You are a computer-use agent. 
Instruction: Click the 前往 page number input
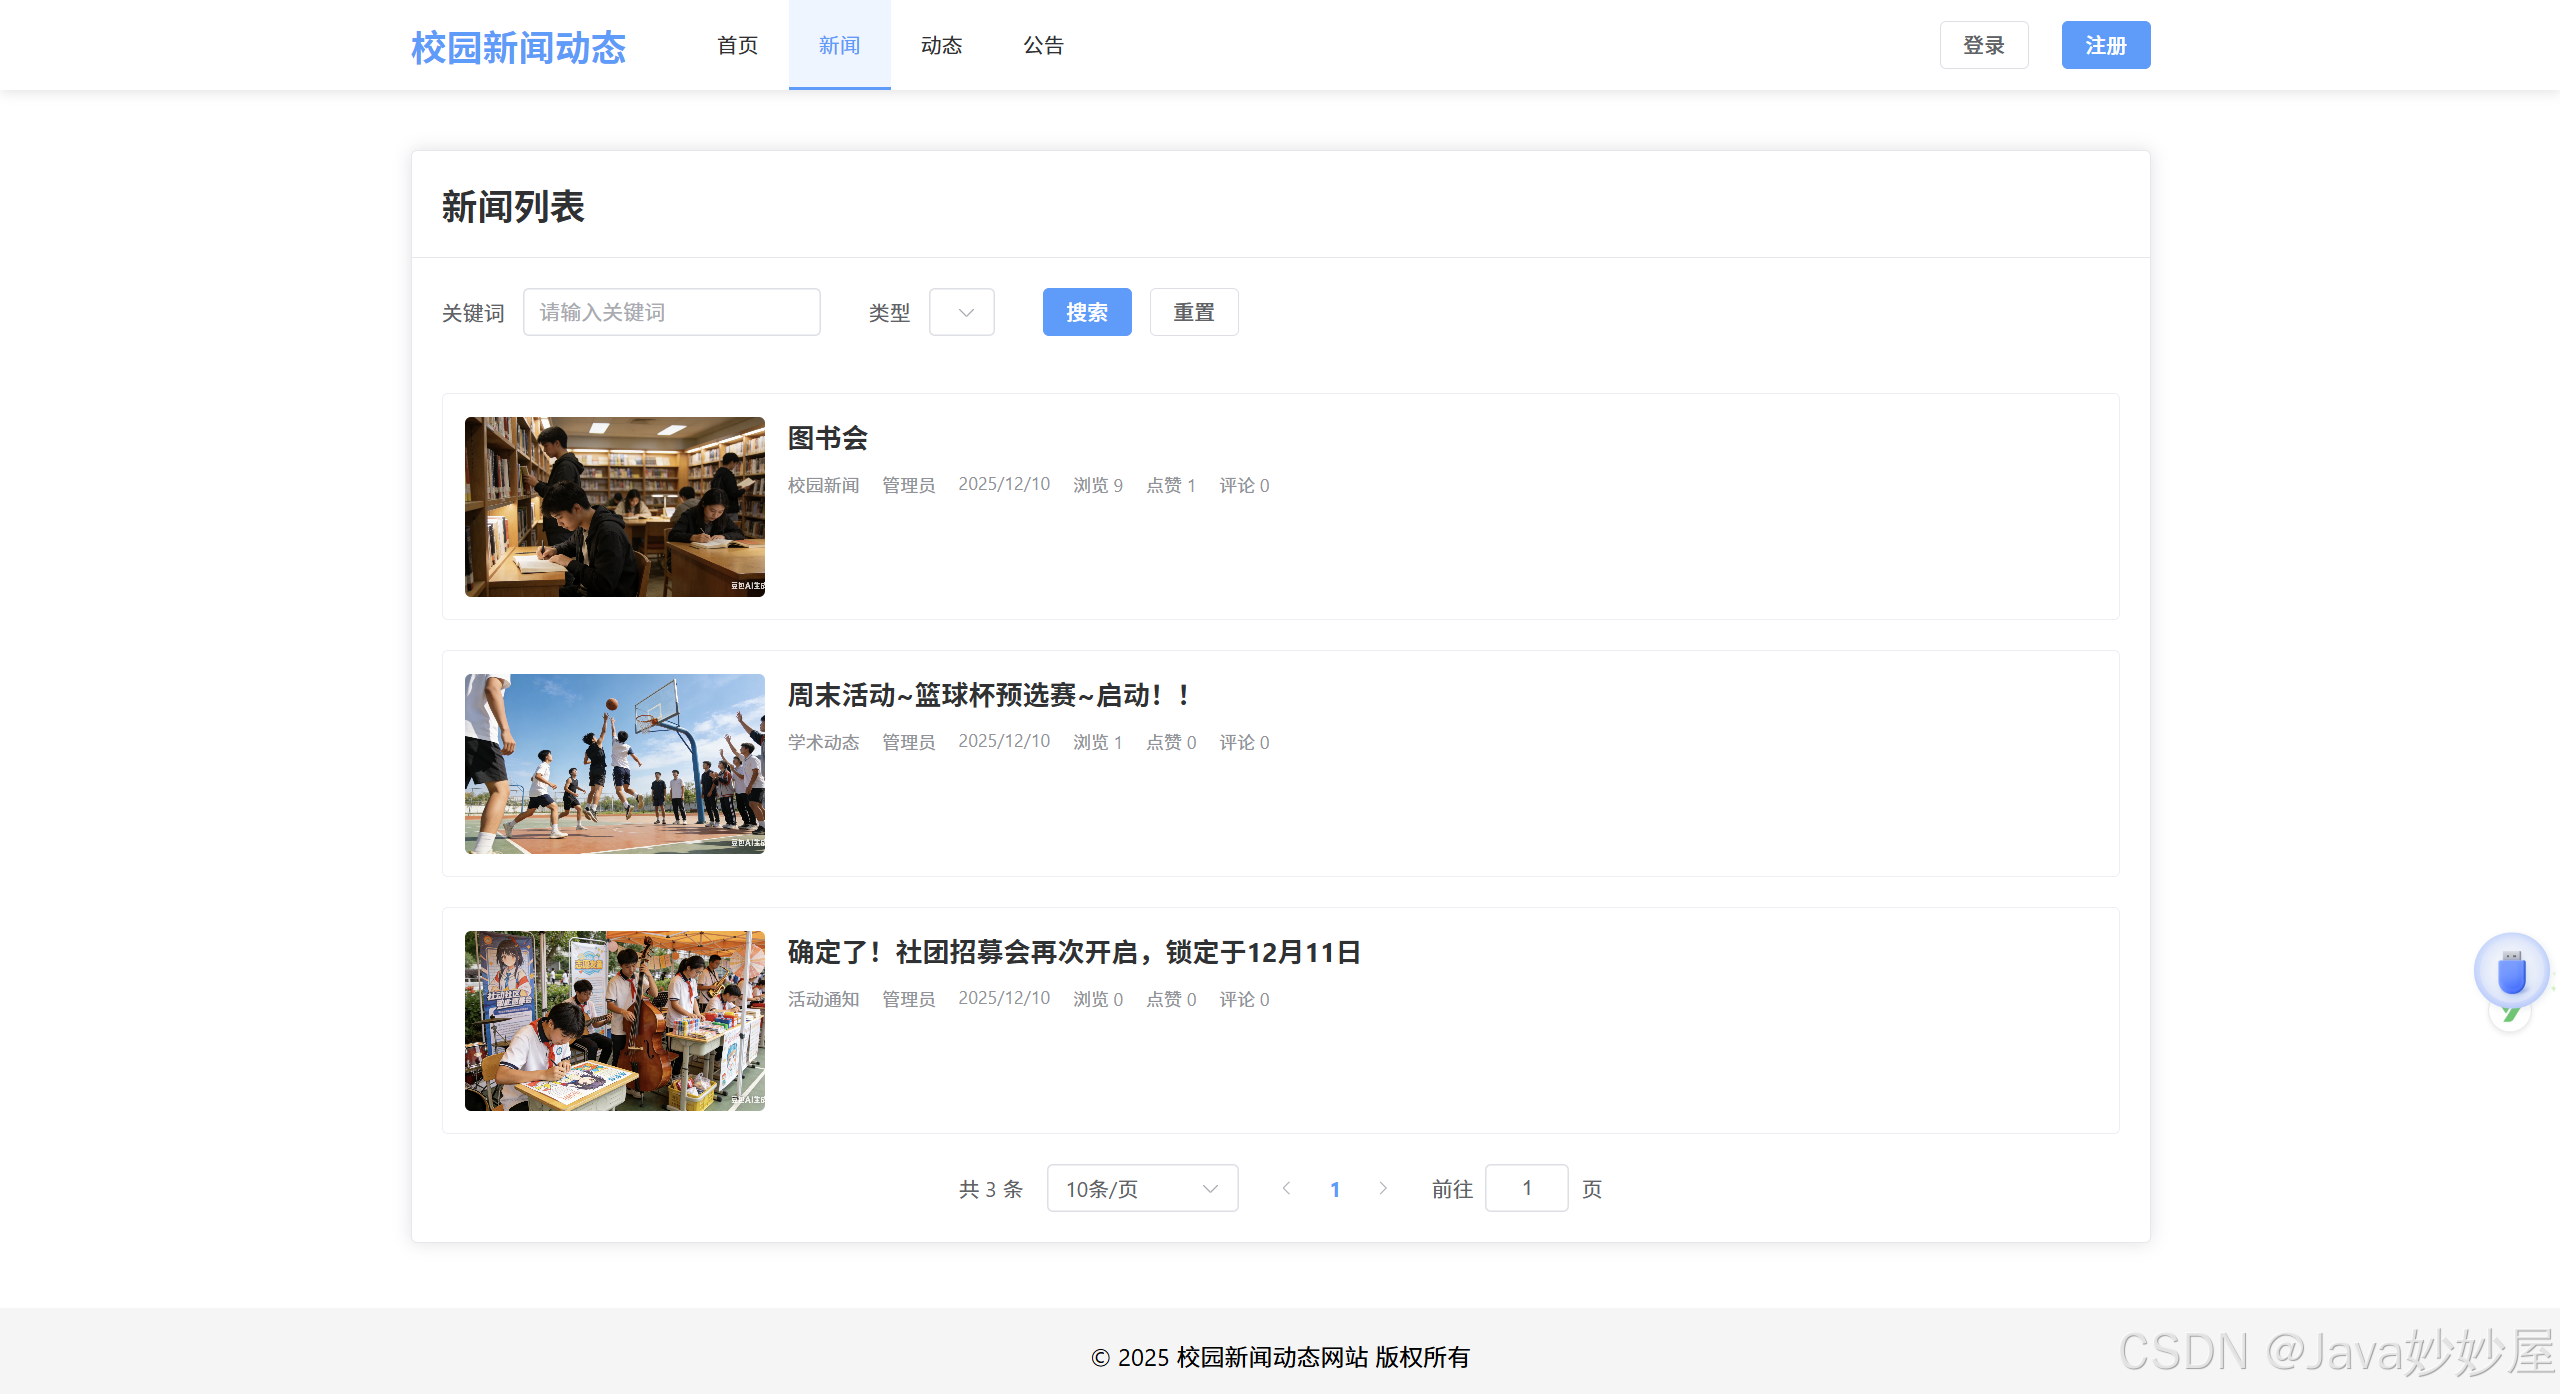coord(1526,1188)
